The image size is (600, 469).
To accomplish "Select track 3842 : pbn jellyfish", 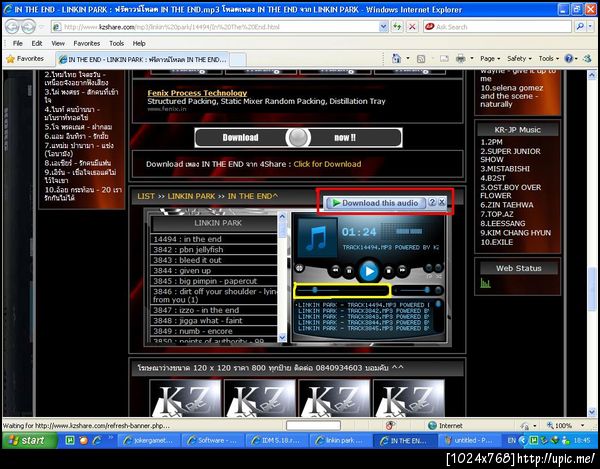I will (x=214, y=249).
